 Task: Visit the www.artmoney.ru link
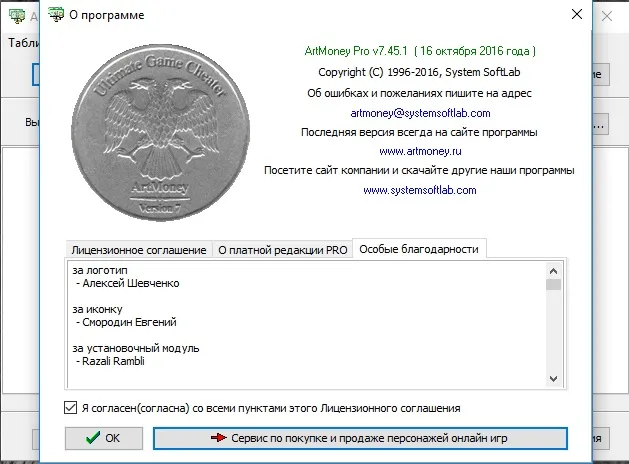420,151
